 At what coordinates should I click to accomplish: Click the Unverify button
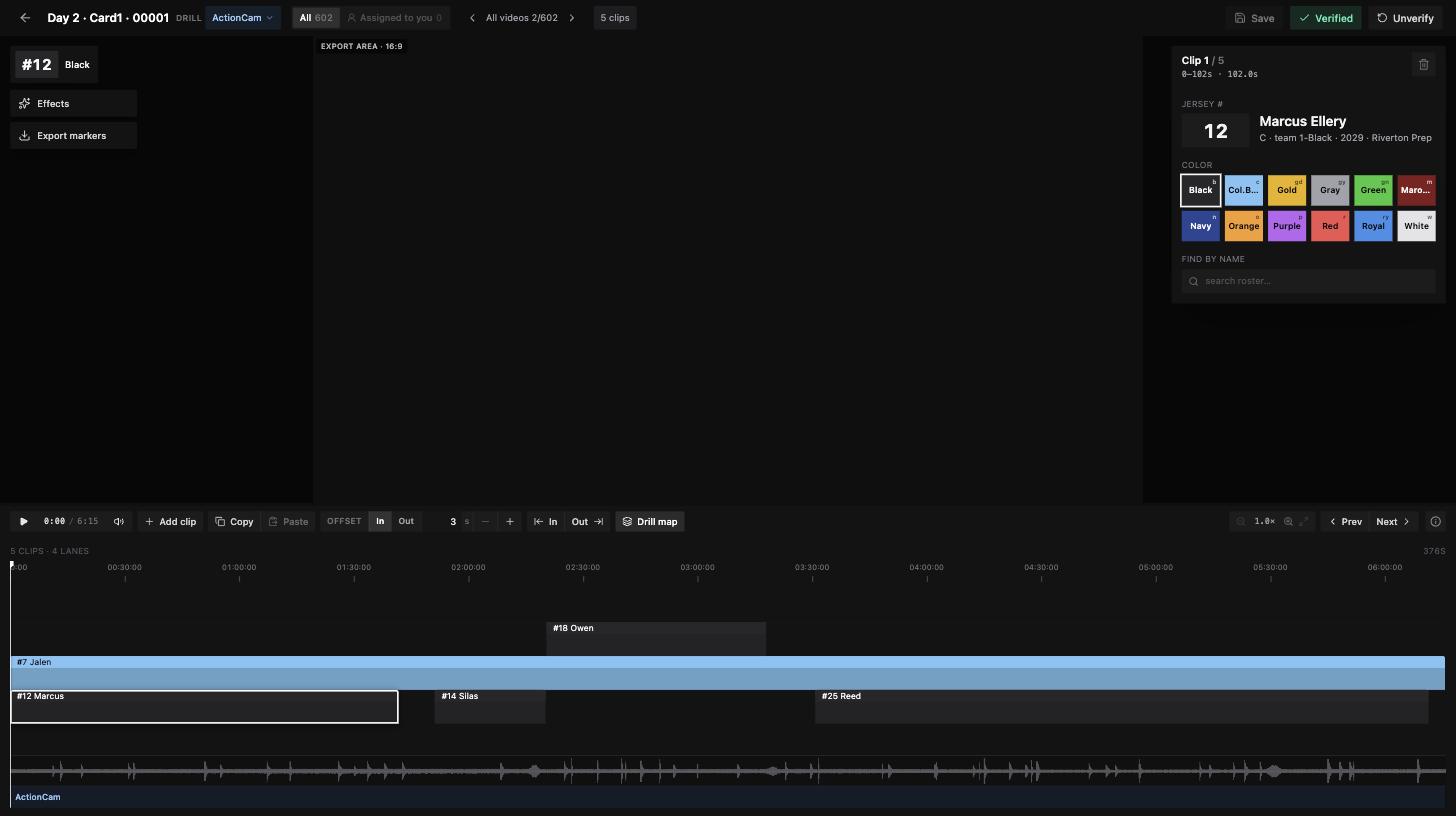(x=1405, y=18)
